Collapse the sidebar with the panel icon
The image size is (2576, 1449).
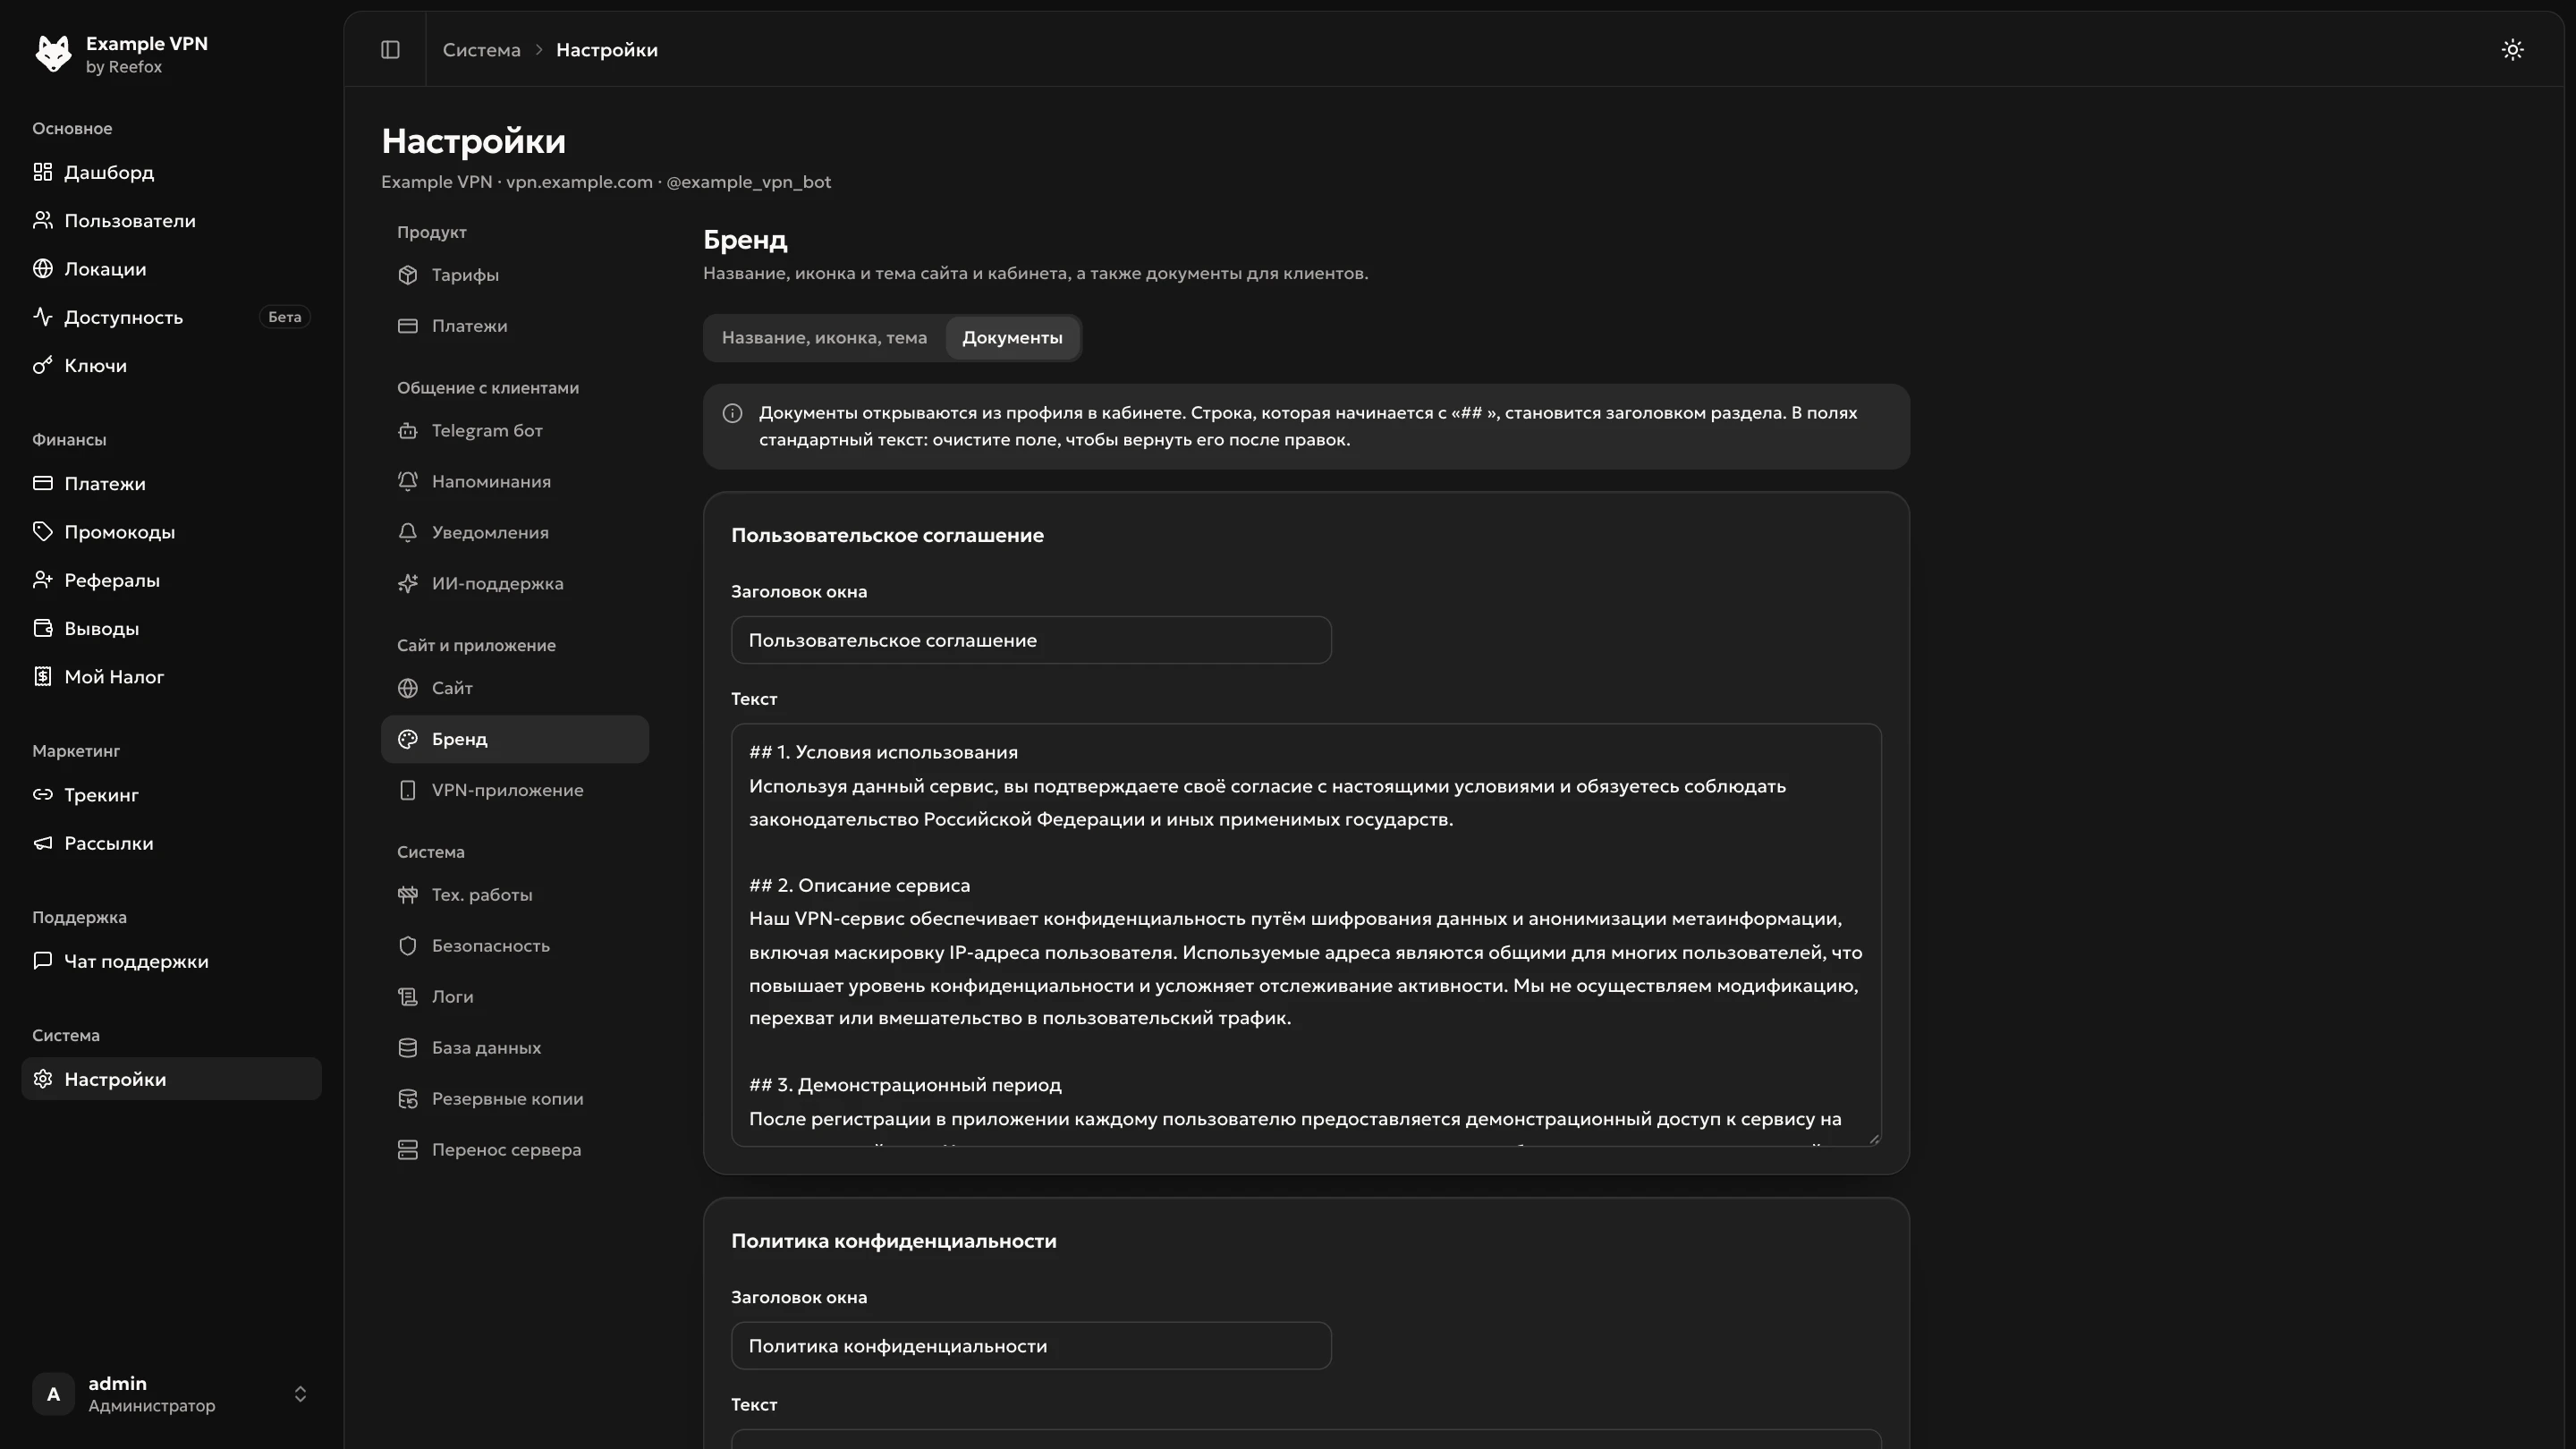(x=390, y=50)
